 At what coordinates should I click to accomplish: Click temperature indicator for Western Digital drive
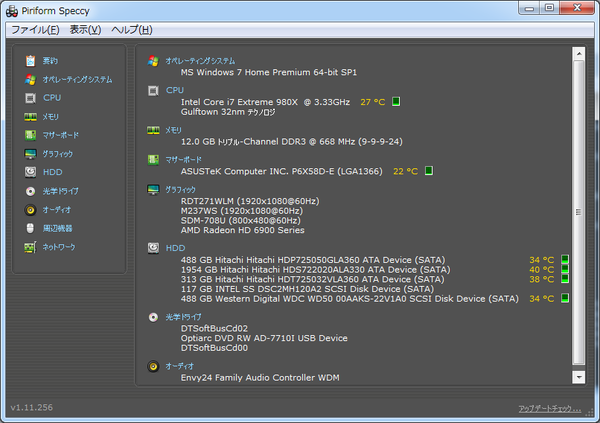pyautogui.click(x=565, y=298)
